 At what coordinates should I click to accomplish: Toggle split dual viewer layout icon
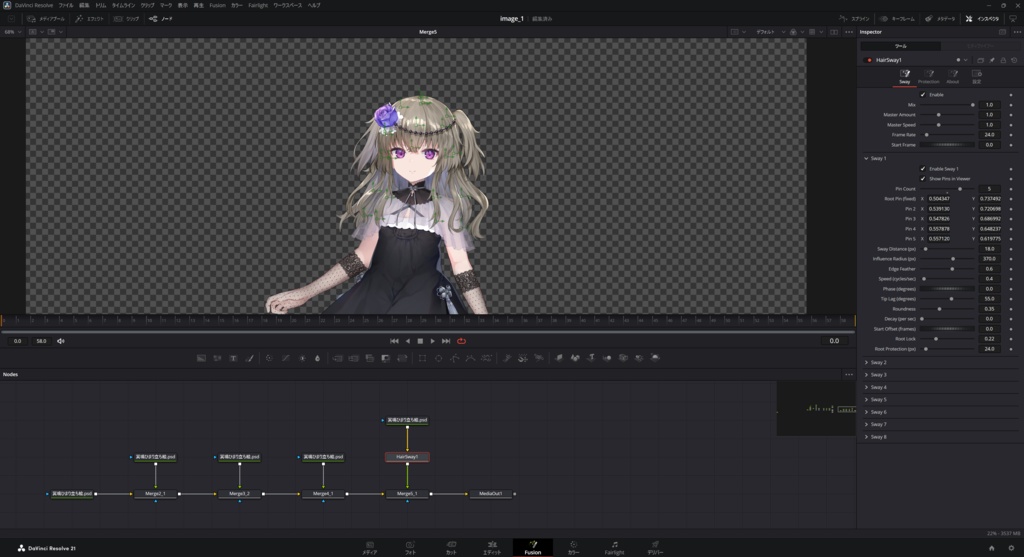(834, 32)
